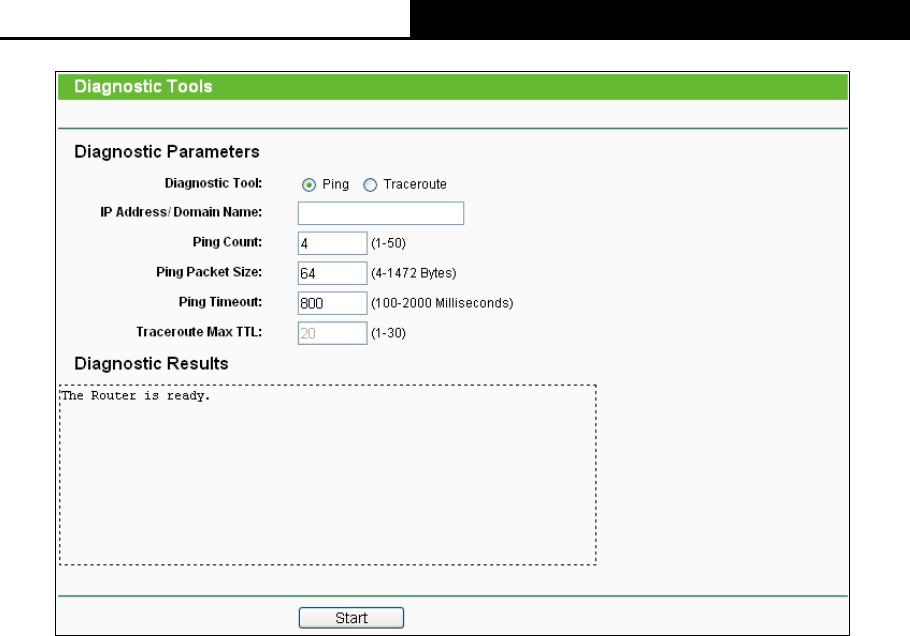Click the '(1-50)' range hint
This screenshot has width=910, height=636.
(x=388, y=243)
